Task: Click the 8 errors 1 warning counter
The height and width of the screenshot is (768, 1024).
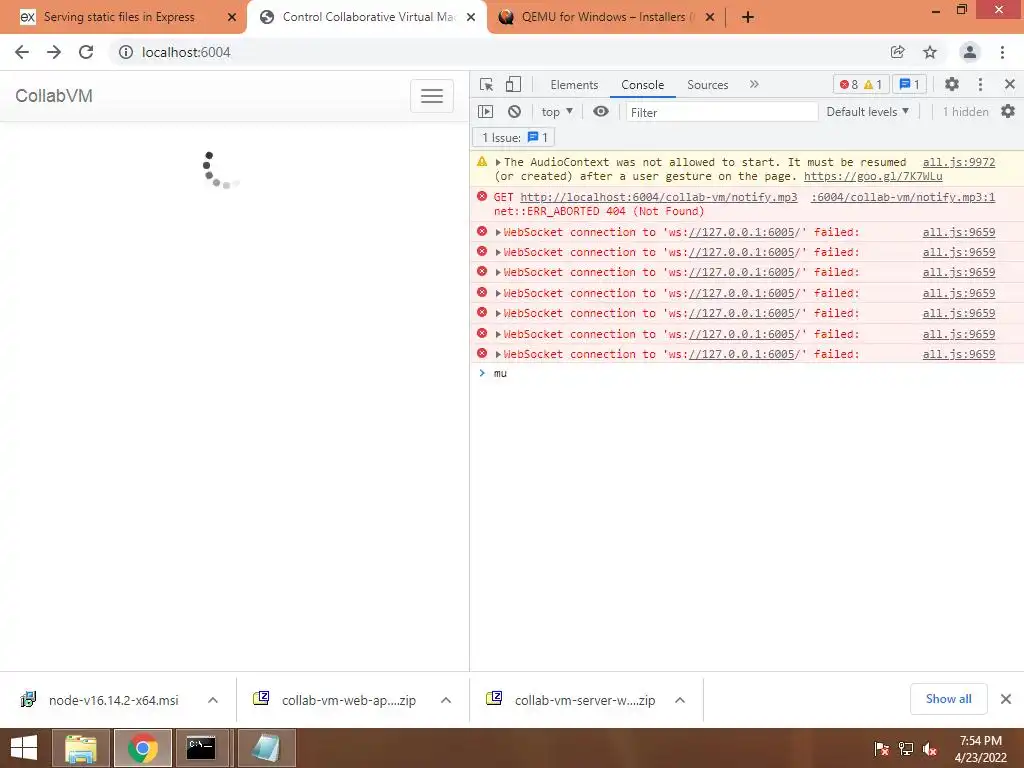Action: 861,84
